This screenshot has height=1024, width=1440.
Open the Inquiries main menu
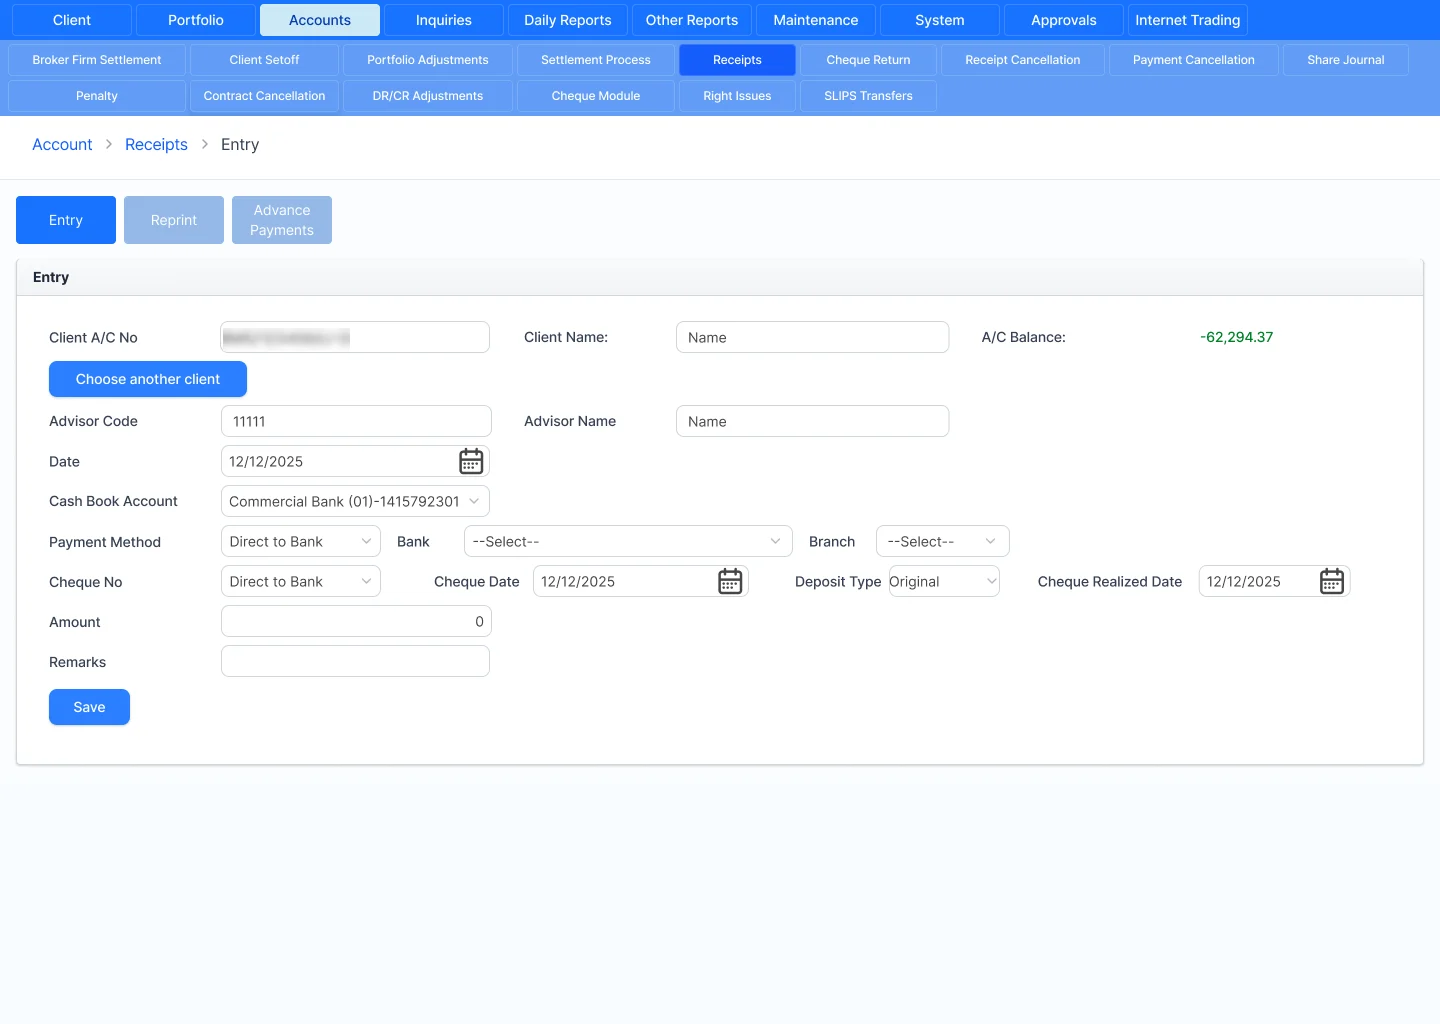click(444, 20)
